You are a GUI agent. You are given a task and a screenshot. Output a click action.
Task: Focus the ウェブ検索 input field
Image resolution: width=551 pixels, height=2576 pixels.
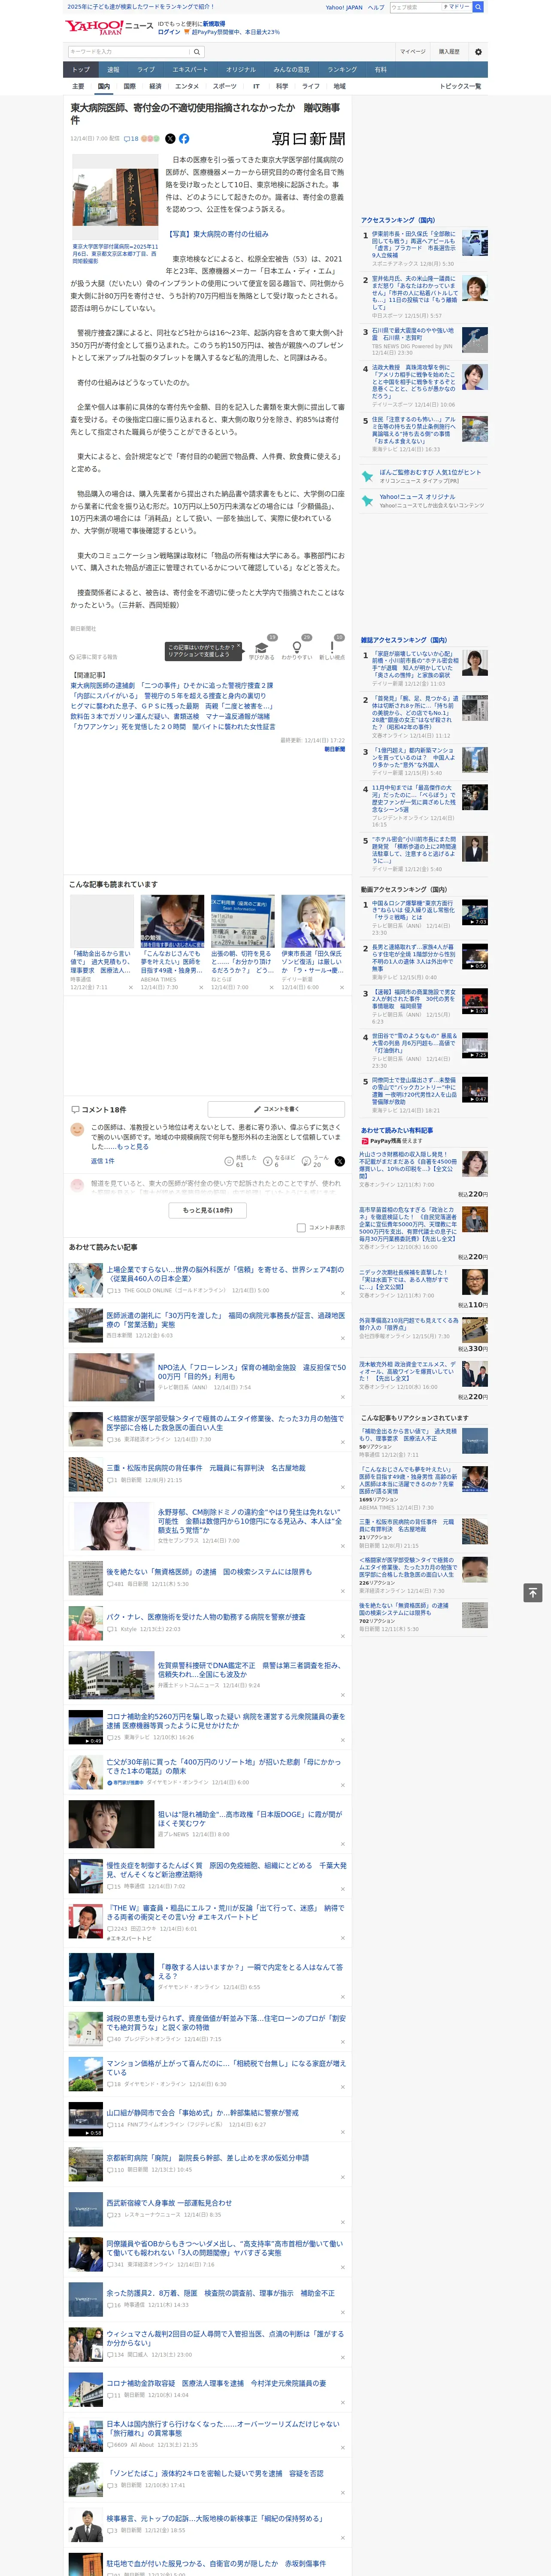[x=415, y=7]
